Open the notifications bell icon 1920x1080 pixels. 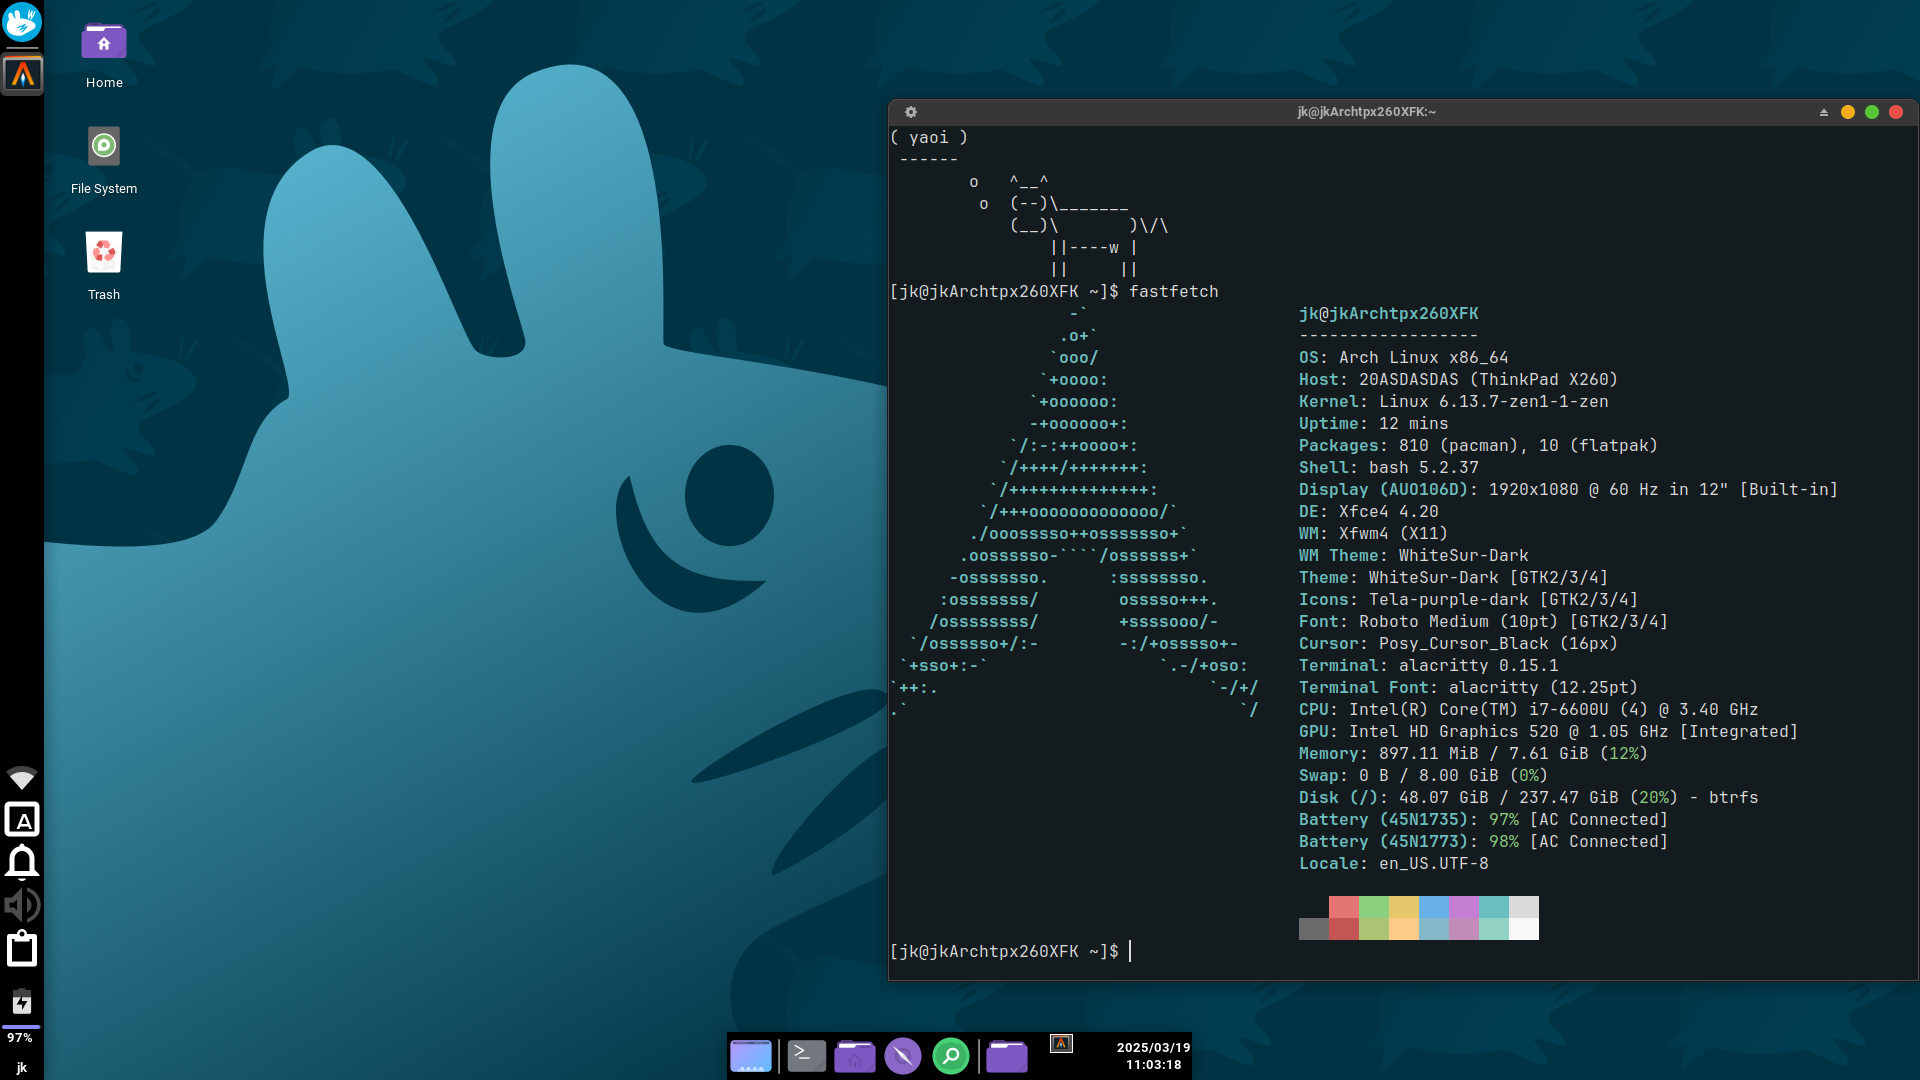tap(22, 862)
